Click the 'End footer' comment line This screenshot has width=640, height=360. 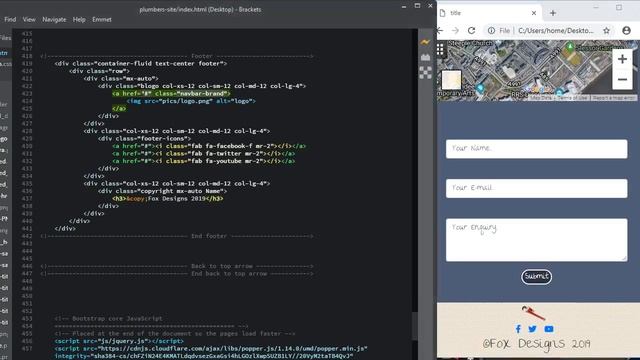(177, 236)
